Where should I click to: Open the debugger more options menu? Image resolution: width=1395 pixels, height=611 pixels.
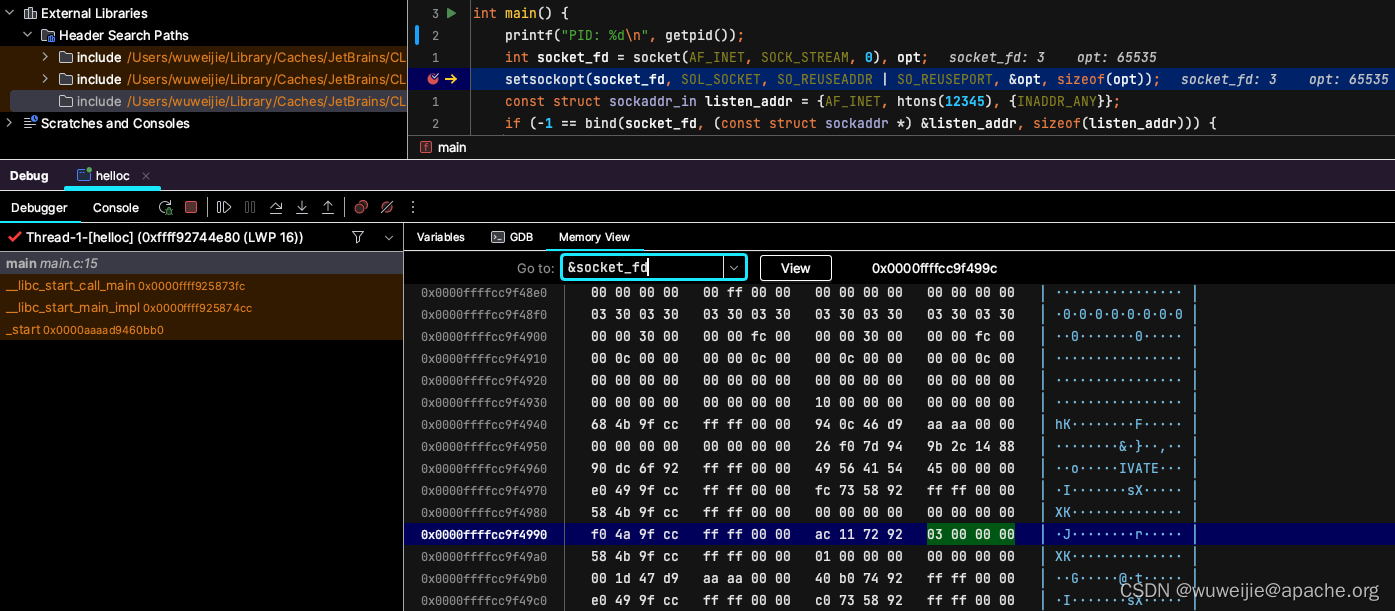pyautogui.click(x=413, y=207)
